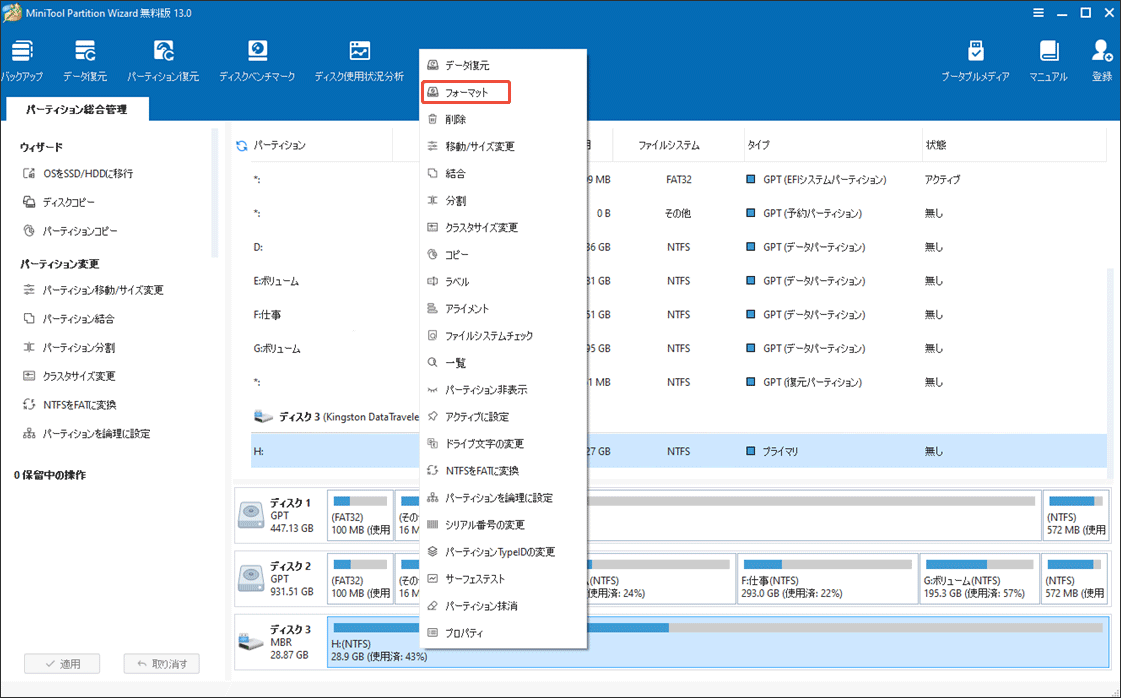The image size is (1121, 698).
Task: Click the 取り消す button
Action: pos(162,664)
